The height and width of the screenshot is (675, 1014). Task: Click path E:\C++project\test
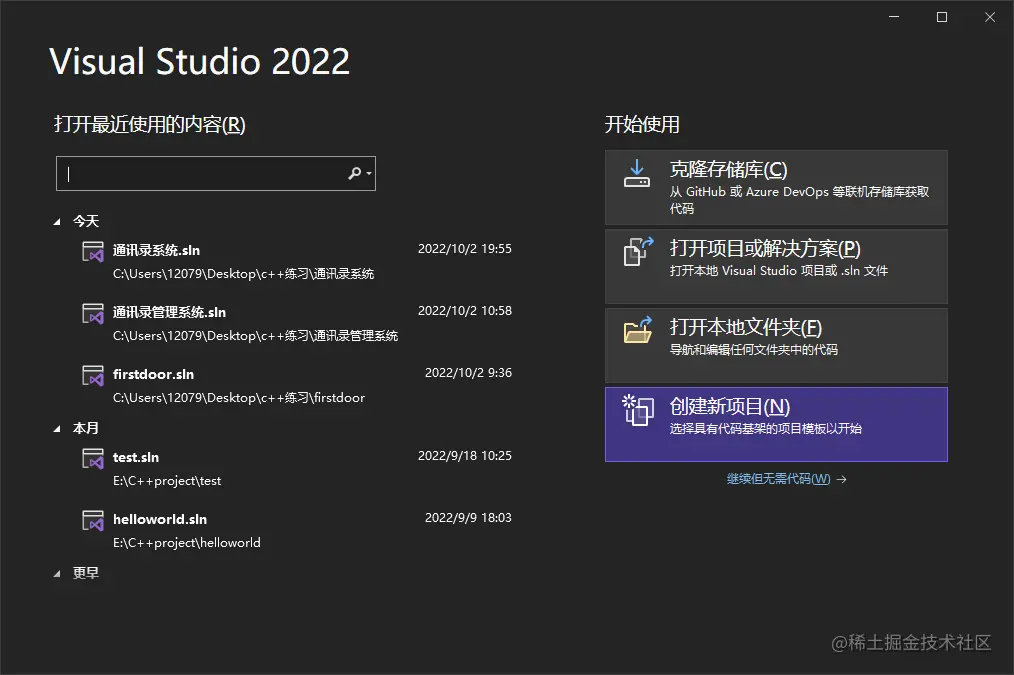coord(167,480)
